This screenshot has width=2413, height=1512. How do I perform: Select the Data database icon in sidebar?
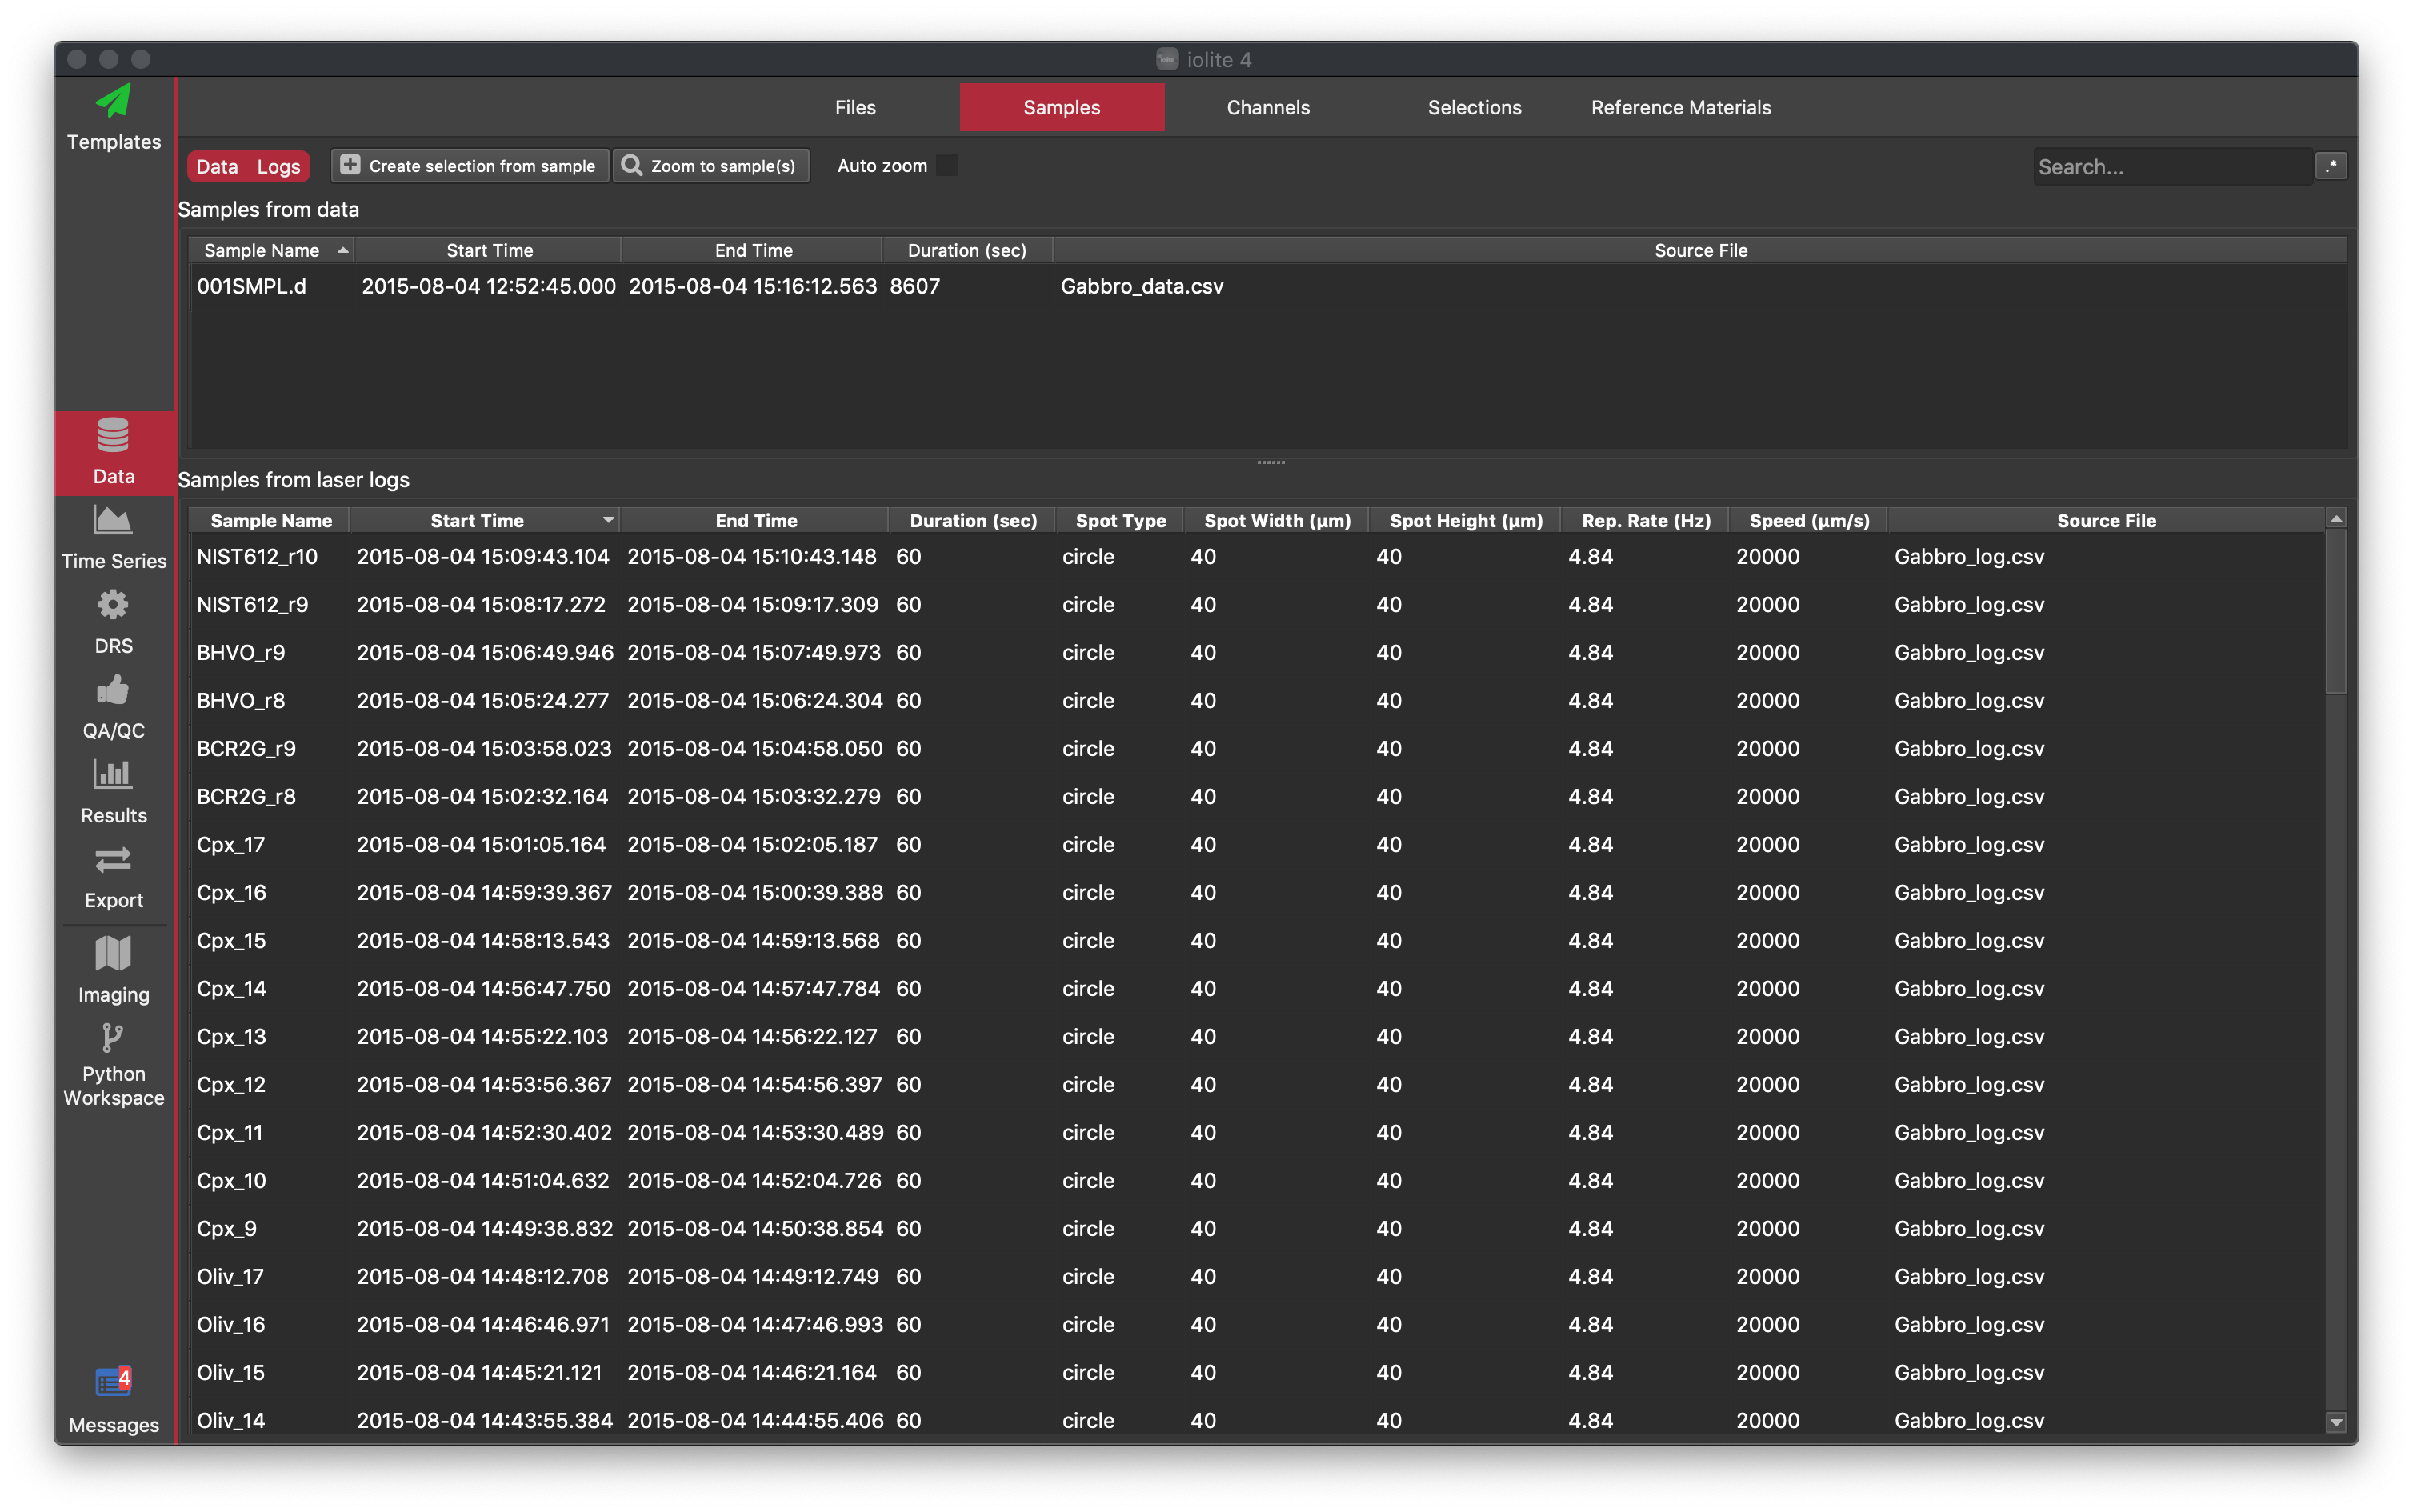click(113, 436)
